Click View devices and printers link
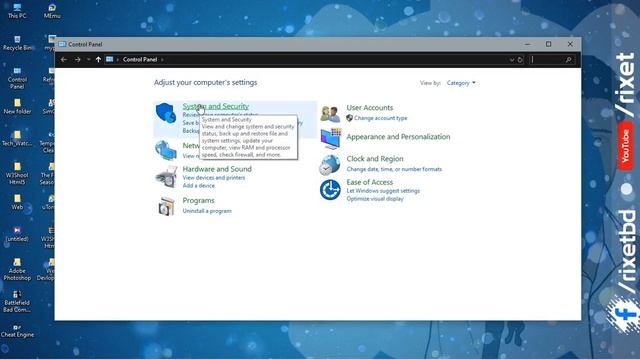Screen dimensions: 640x360 (x=213, y=178)
